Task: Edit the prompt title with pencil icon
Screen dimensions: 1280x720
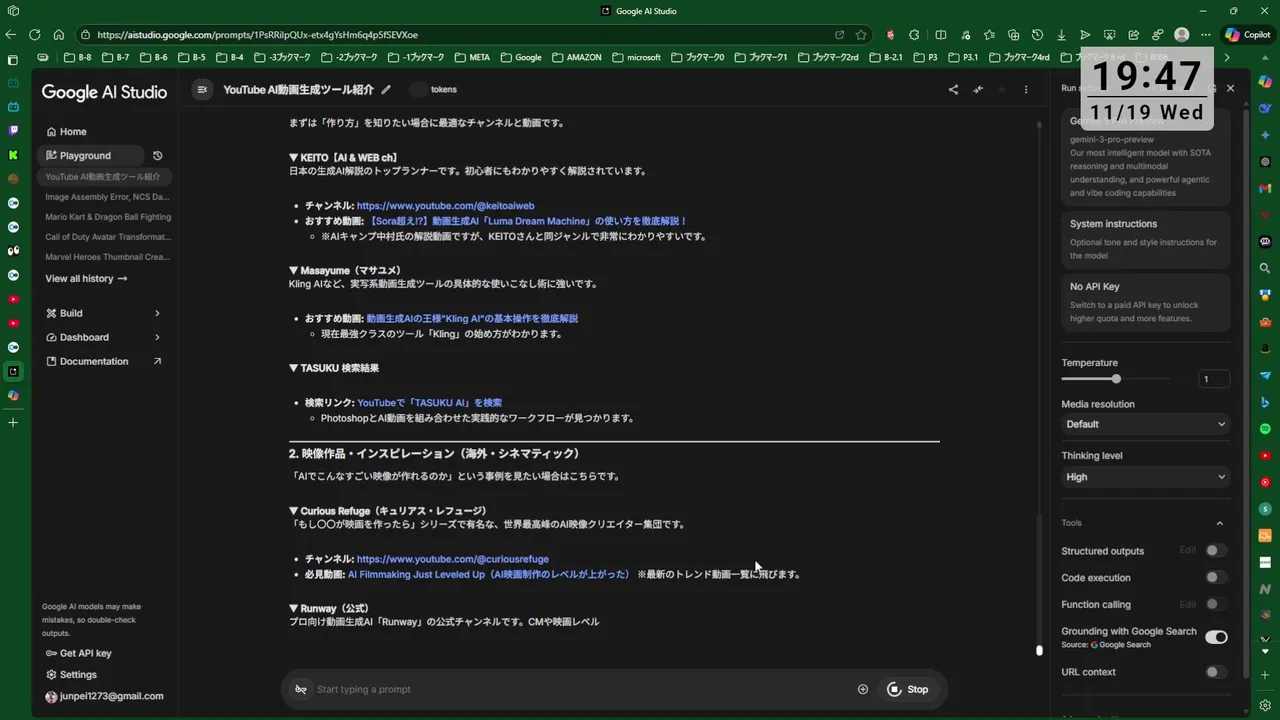Action: click(x=386, y=90)
